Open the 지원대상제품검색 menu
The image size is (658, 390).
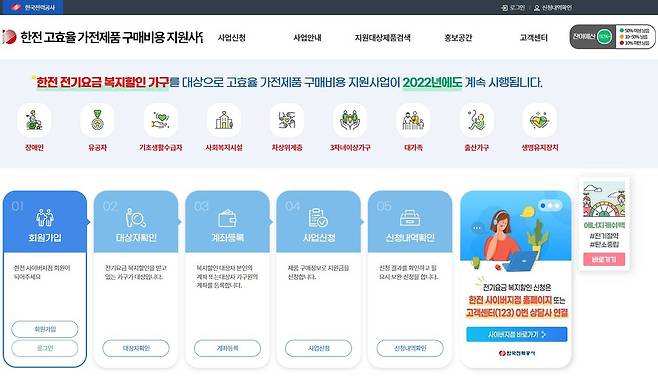click(382, 38)
